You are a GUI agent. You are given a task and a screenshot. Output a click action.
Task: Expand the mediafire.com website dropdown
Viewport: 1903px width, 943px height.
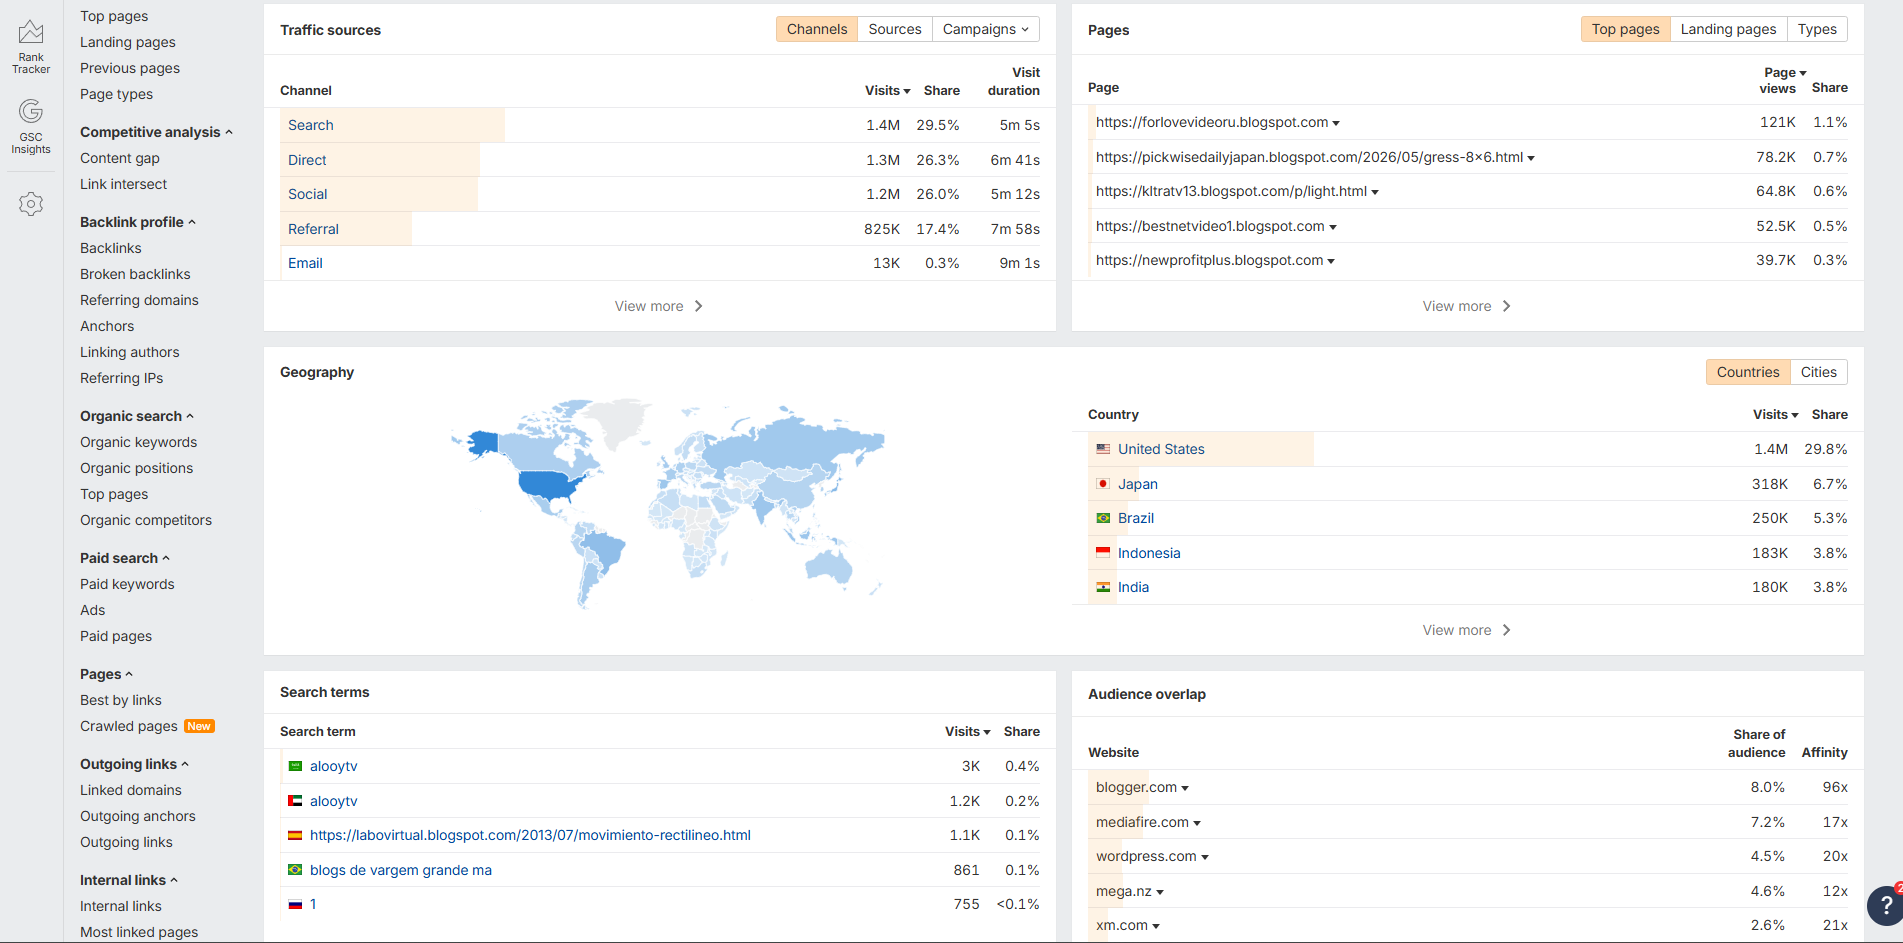[1197, 823]
